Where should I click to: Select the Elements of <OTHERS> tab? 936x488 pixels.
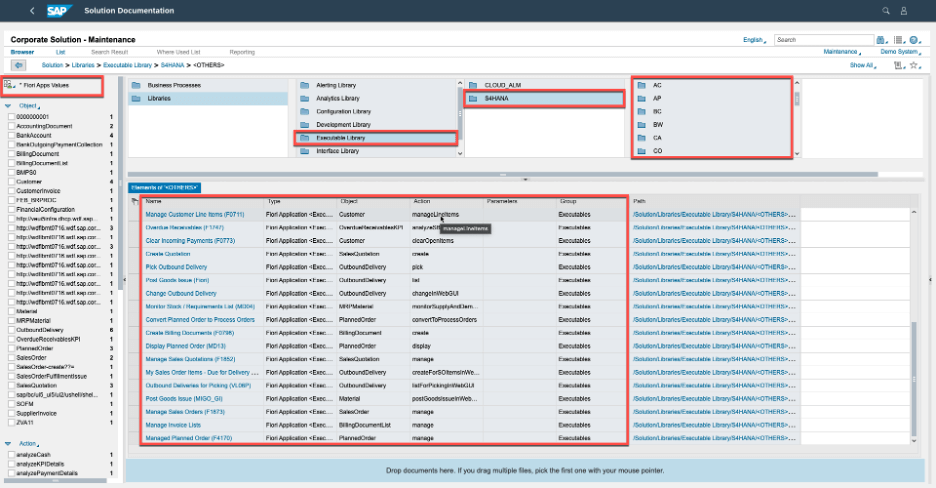click(164, 187)
